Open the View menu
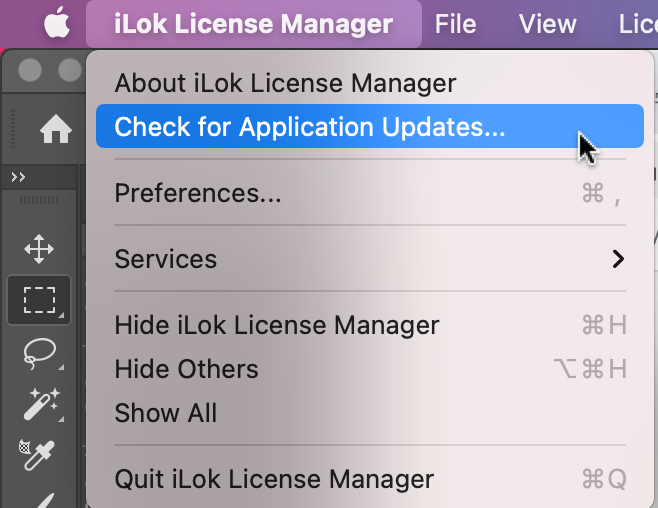 tap(547, 23)
